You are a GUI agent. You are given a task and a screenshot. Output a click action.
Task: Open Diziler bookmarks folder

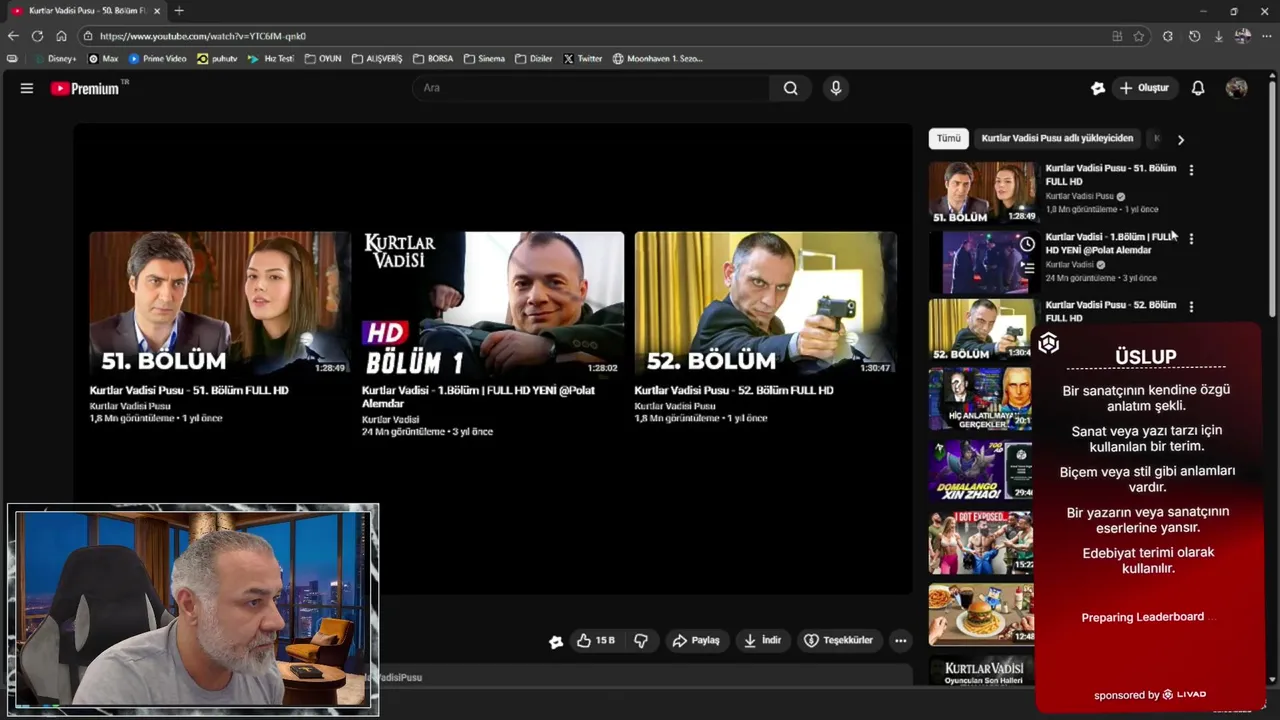(x=534, y=59)
